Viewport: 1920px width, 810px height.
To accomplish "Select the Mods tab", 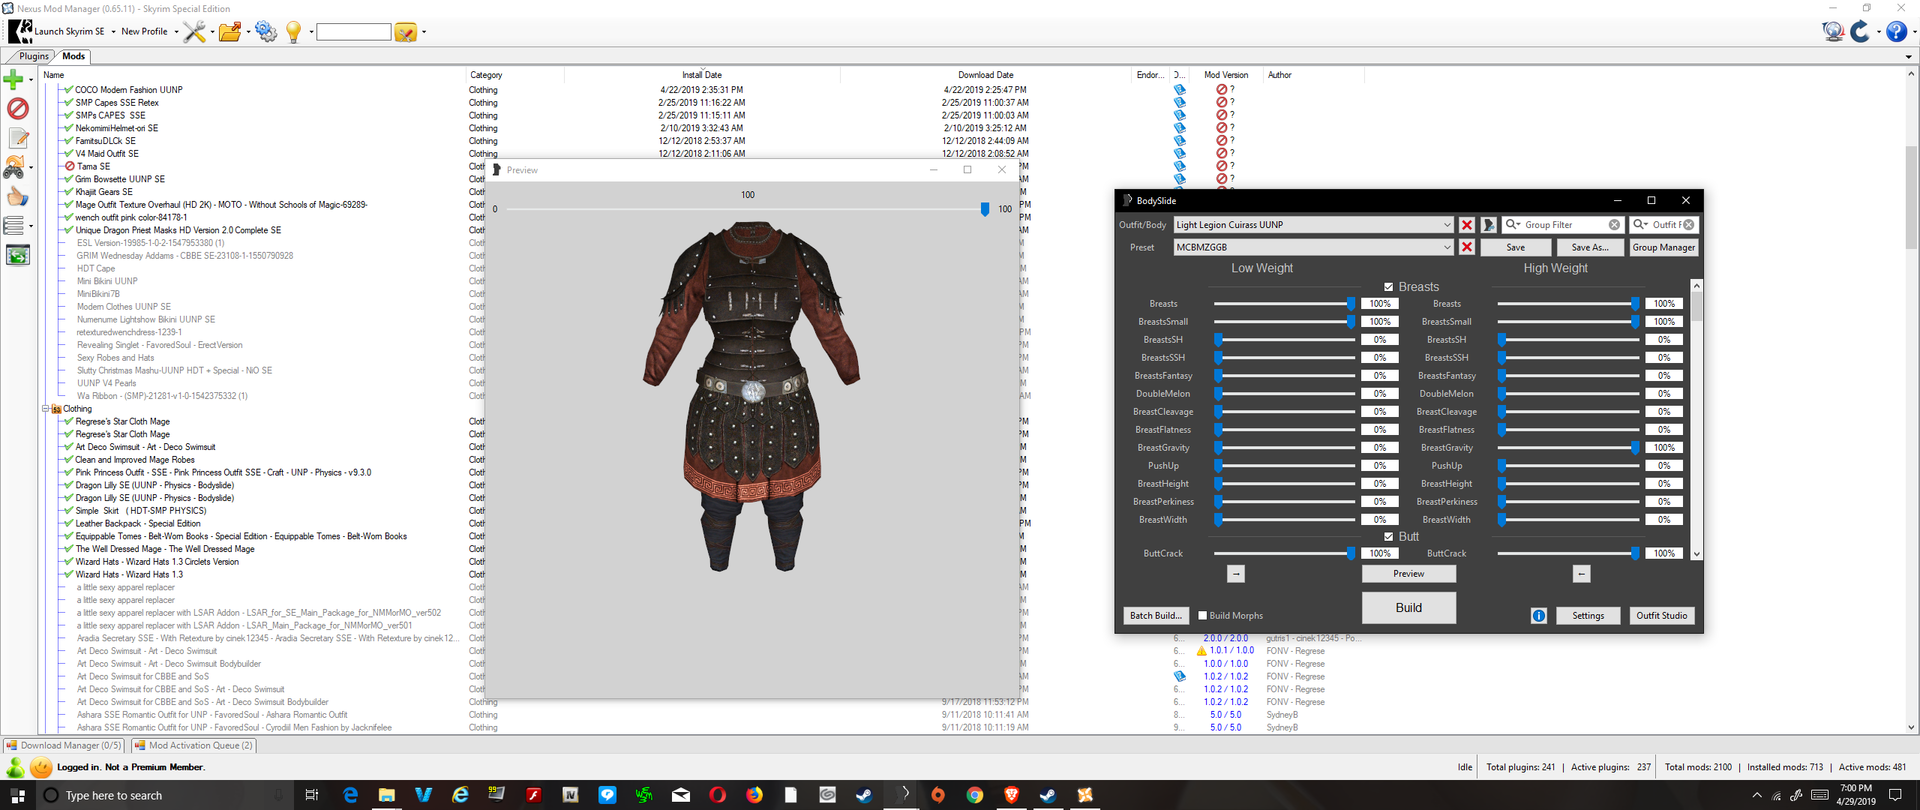I will (x=74, y=56).
